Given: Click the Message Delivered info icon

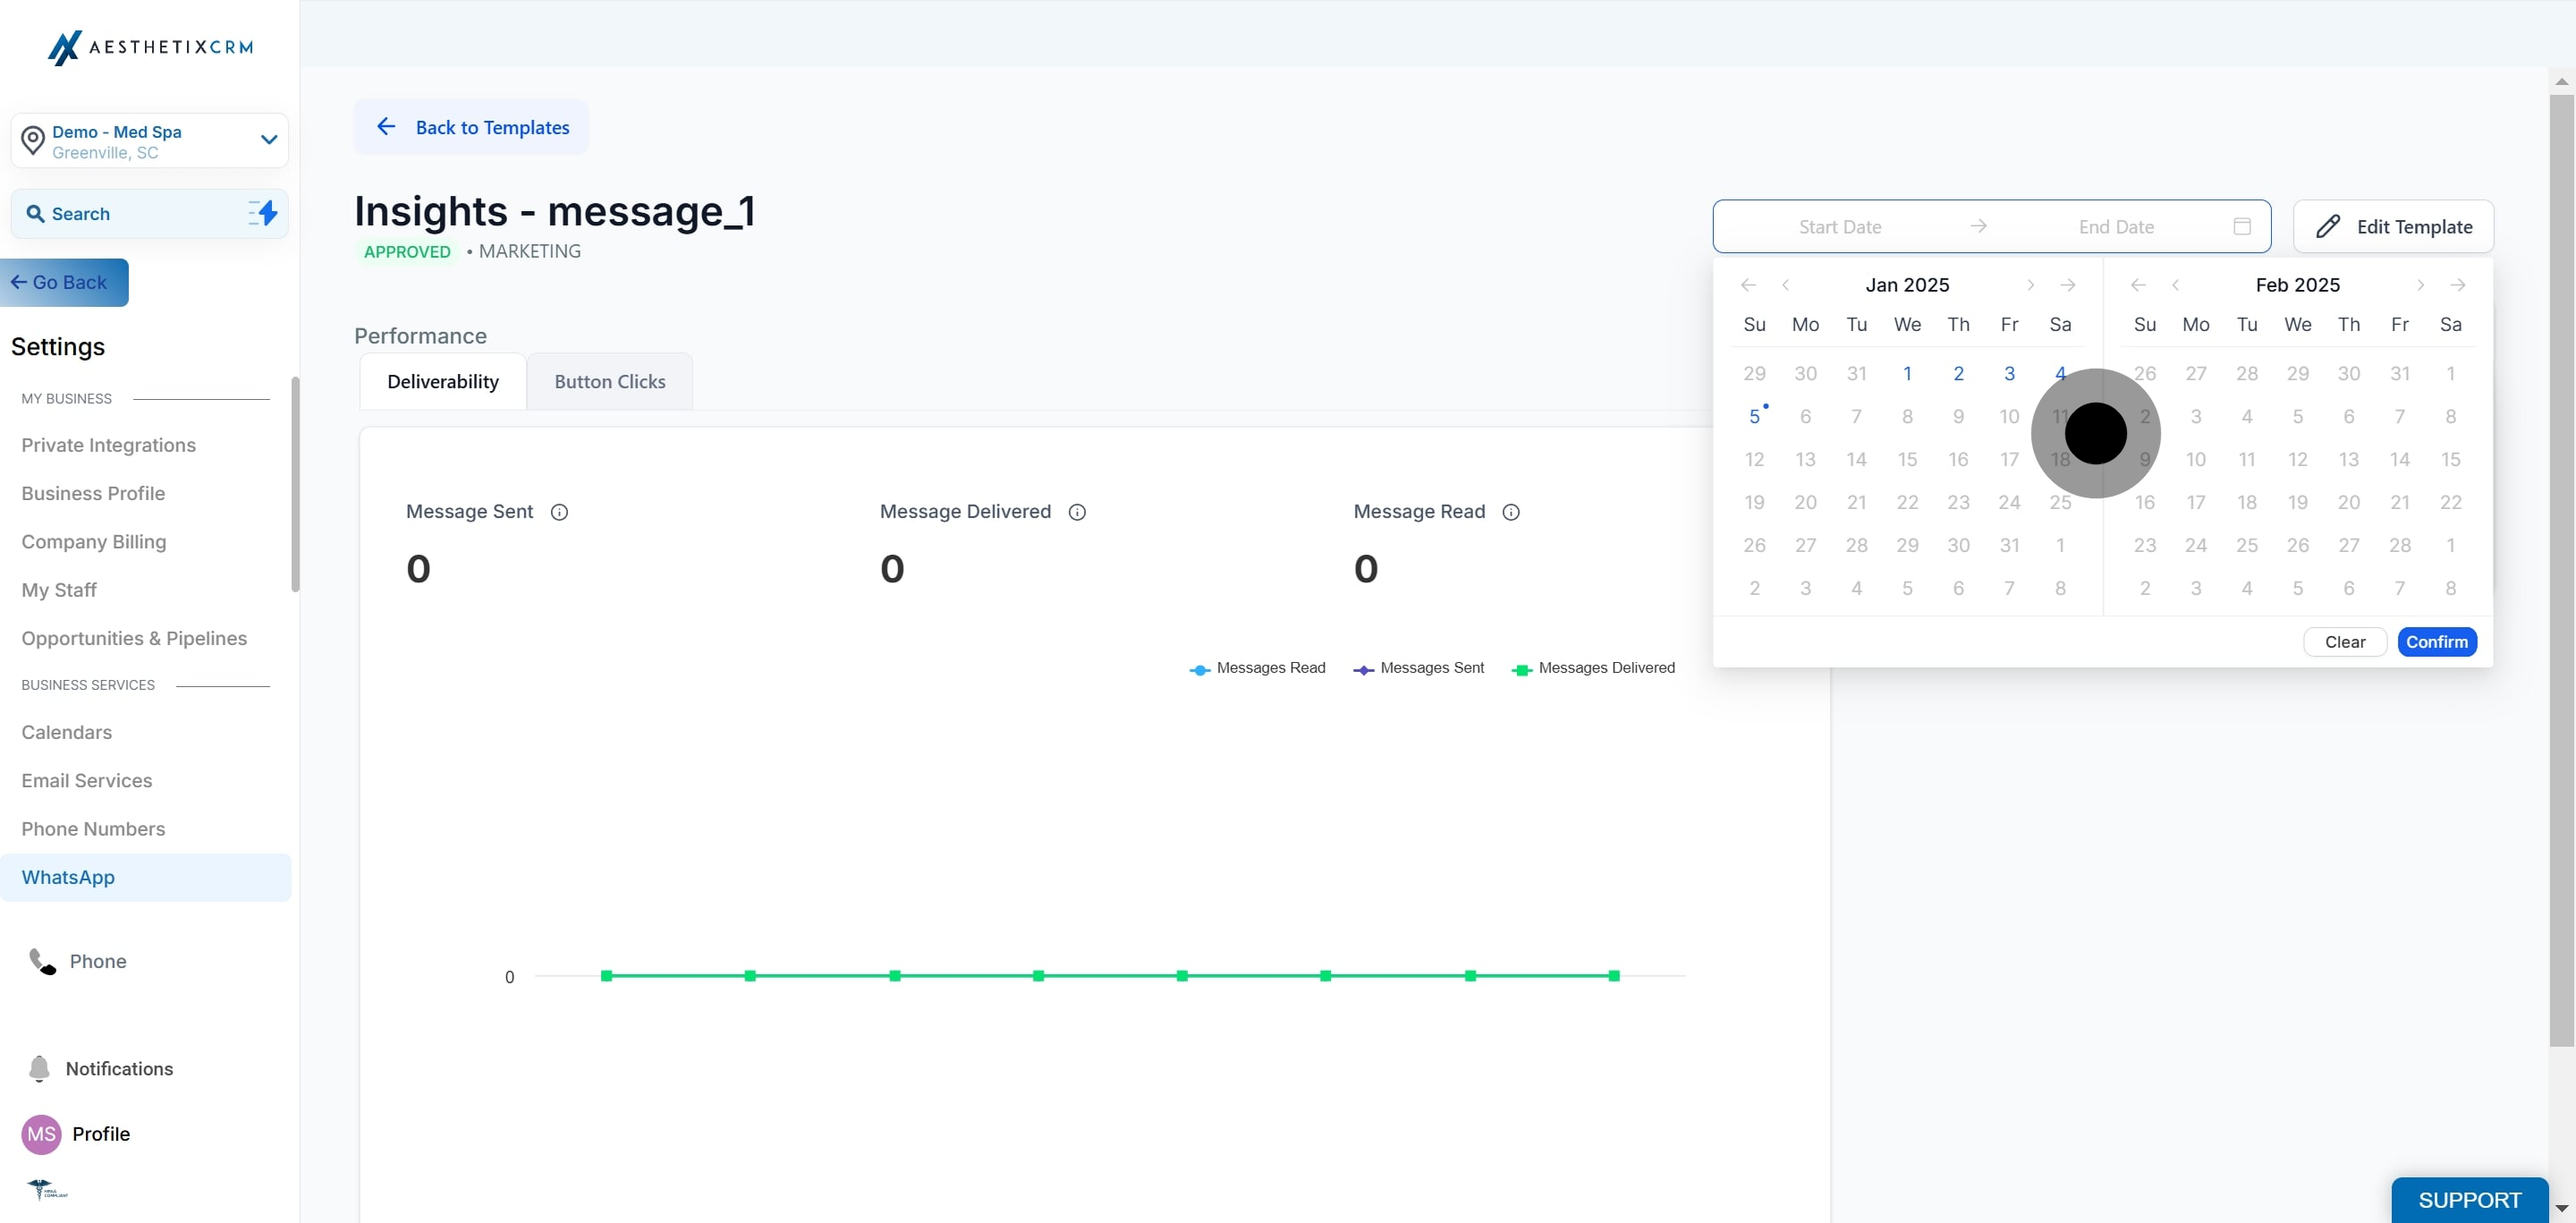Looking at the screenshot, I should [1077, 512].
